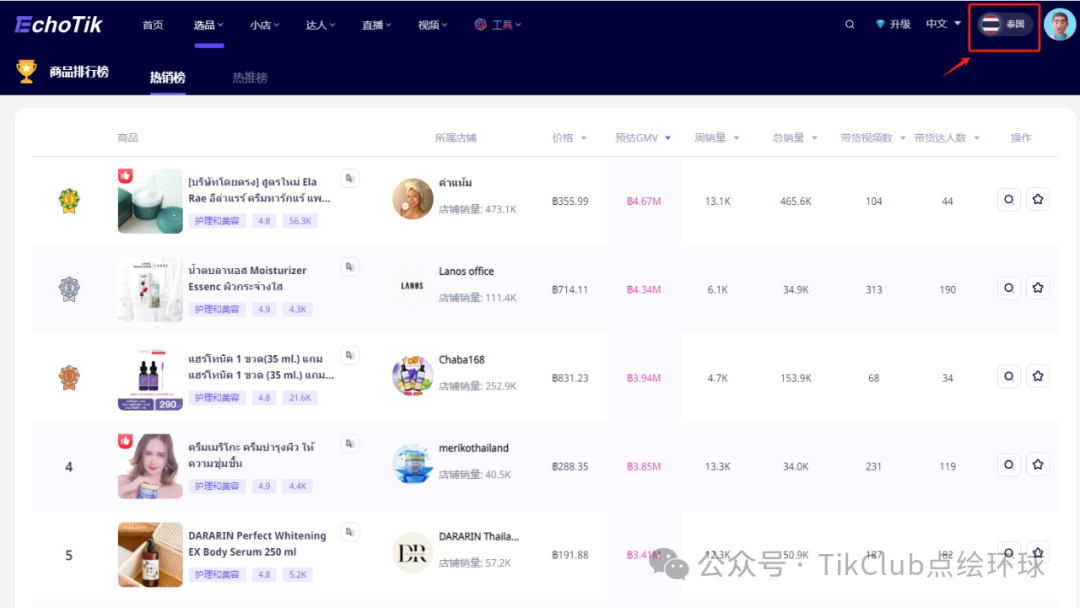Open DARARIN body serum thumbnail
This screenshot has width=1080, height=608.
(x=150, y=554)
